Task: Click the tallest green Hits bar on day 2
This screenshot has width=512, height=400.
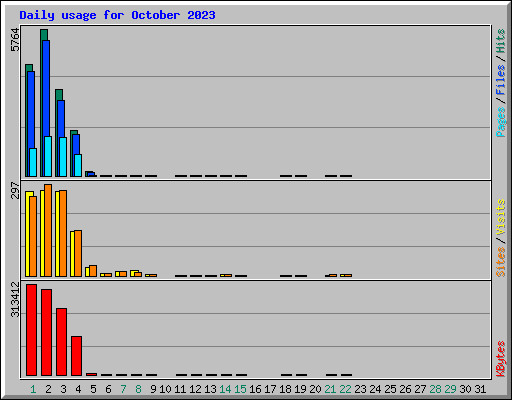Action: point(44,35)
